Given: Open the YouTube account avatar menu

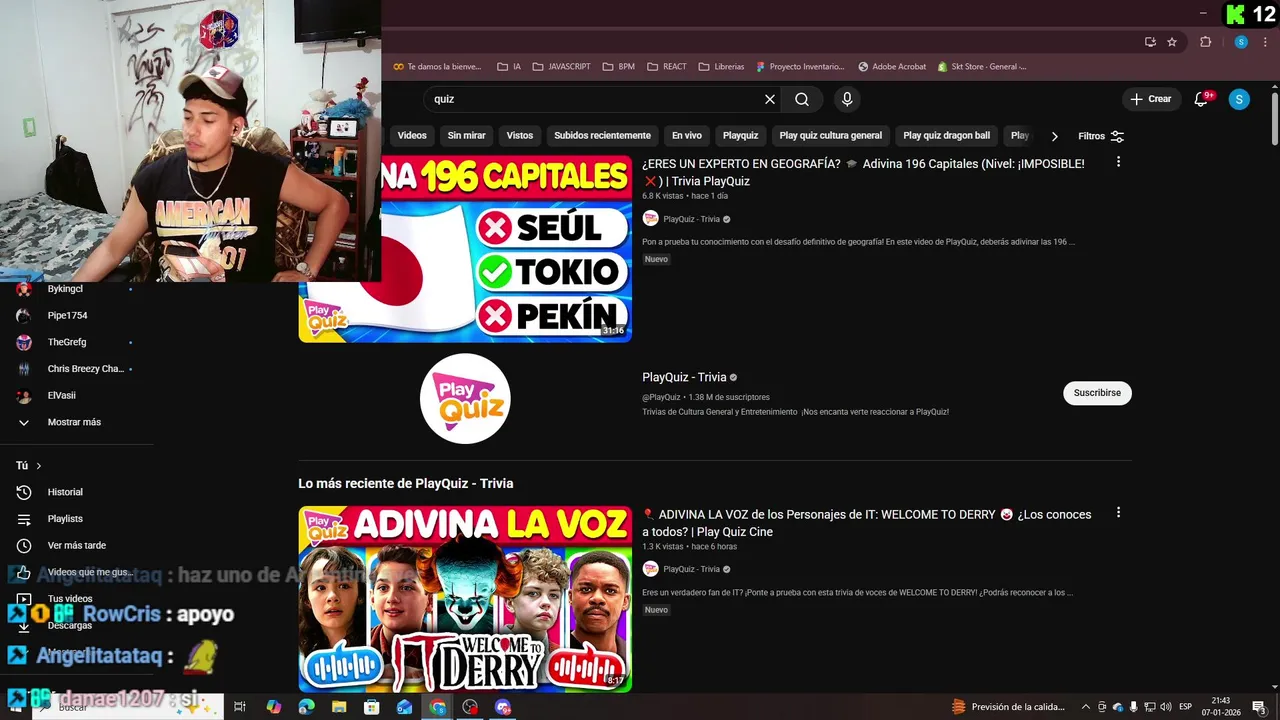Looking at the screenshot, I should point(1239,99).
